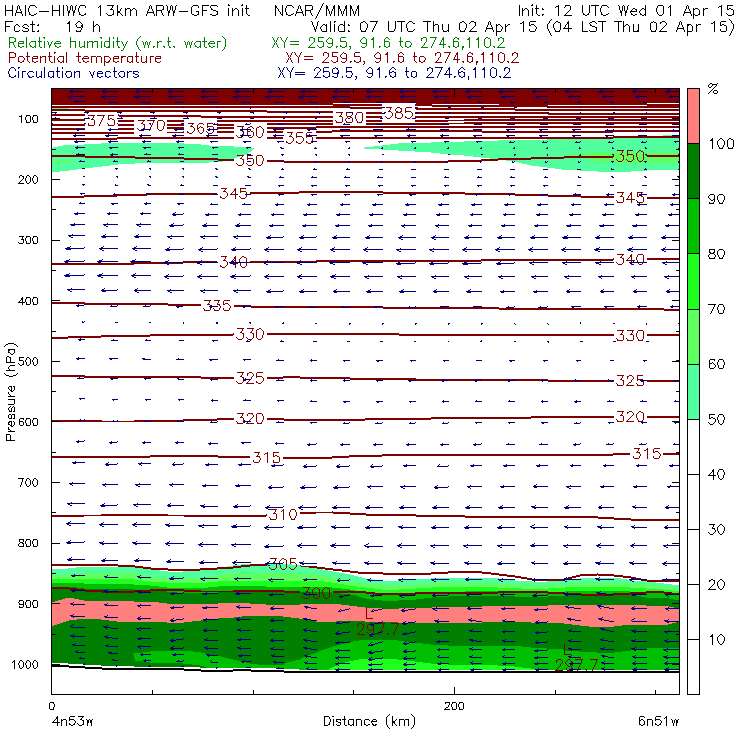Click the '360' contour label
Image resolution: width=740 pixels, height=740 pixels.
pos(250,132)
